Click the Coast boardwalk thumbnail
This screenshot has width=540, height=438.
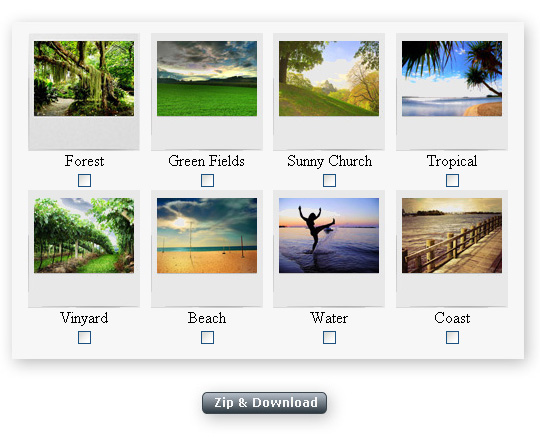[x=452, y=236]
